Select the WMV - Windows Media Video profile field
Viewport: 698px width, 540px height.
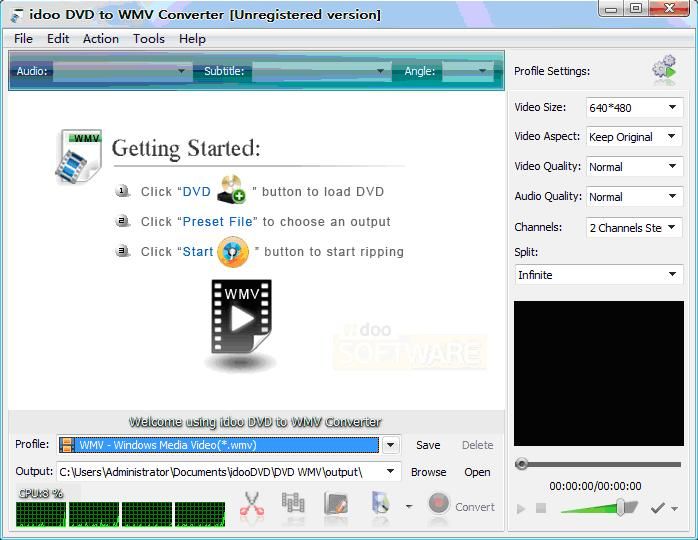point(219,445)
